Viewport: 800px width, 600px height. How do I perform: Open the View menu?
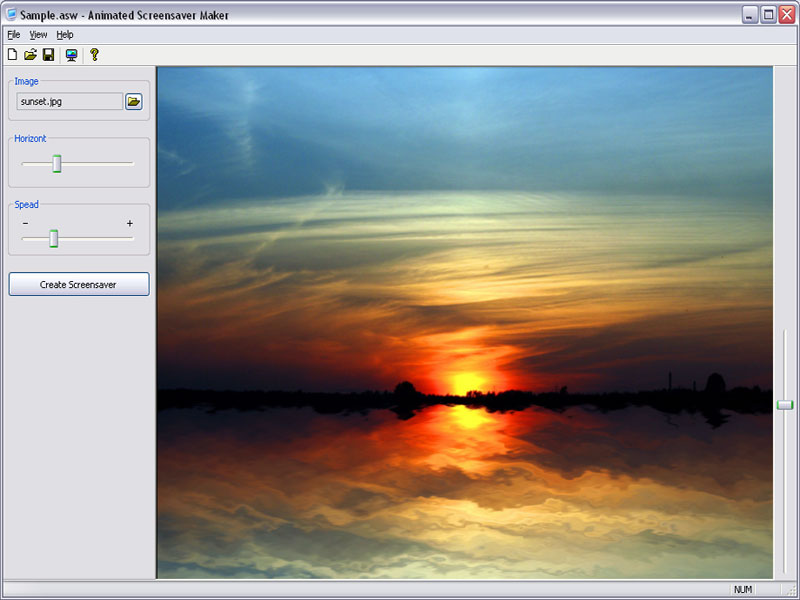click(x=38, y=35)
